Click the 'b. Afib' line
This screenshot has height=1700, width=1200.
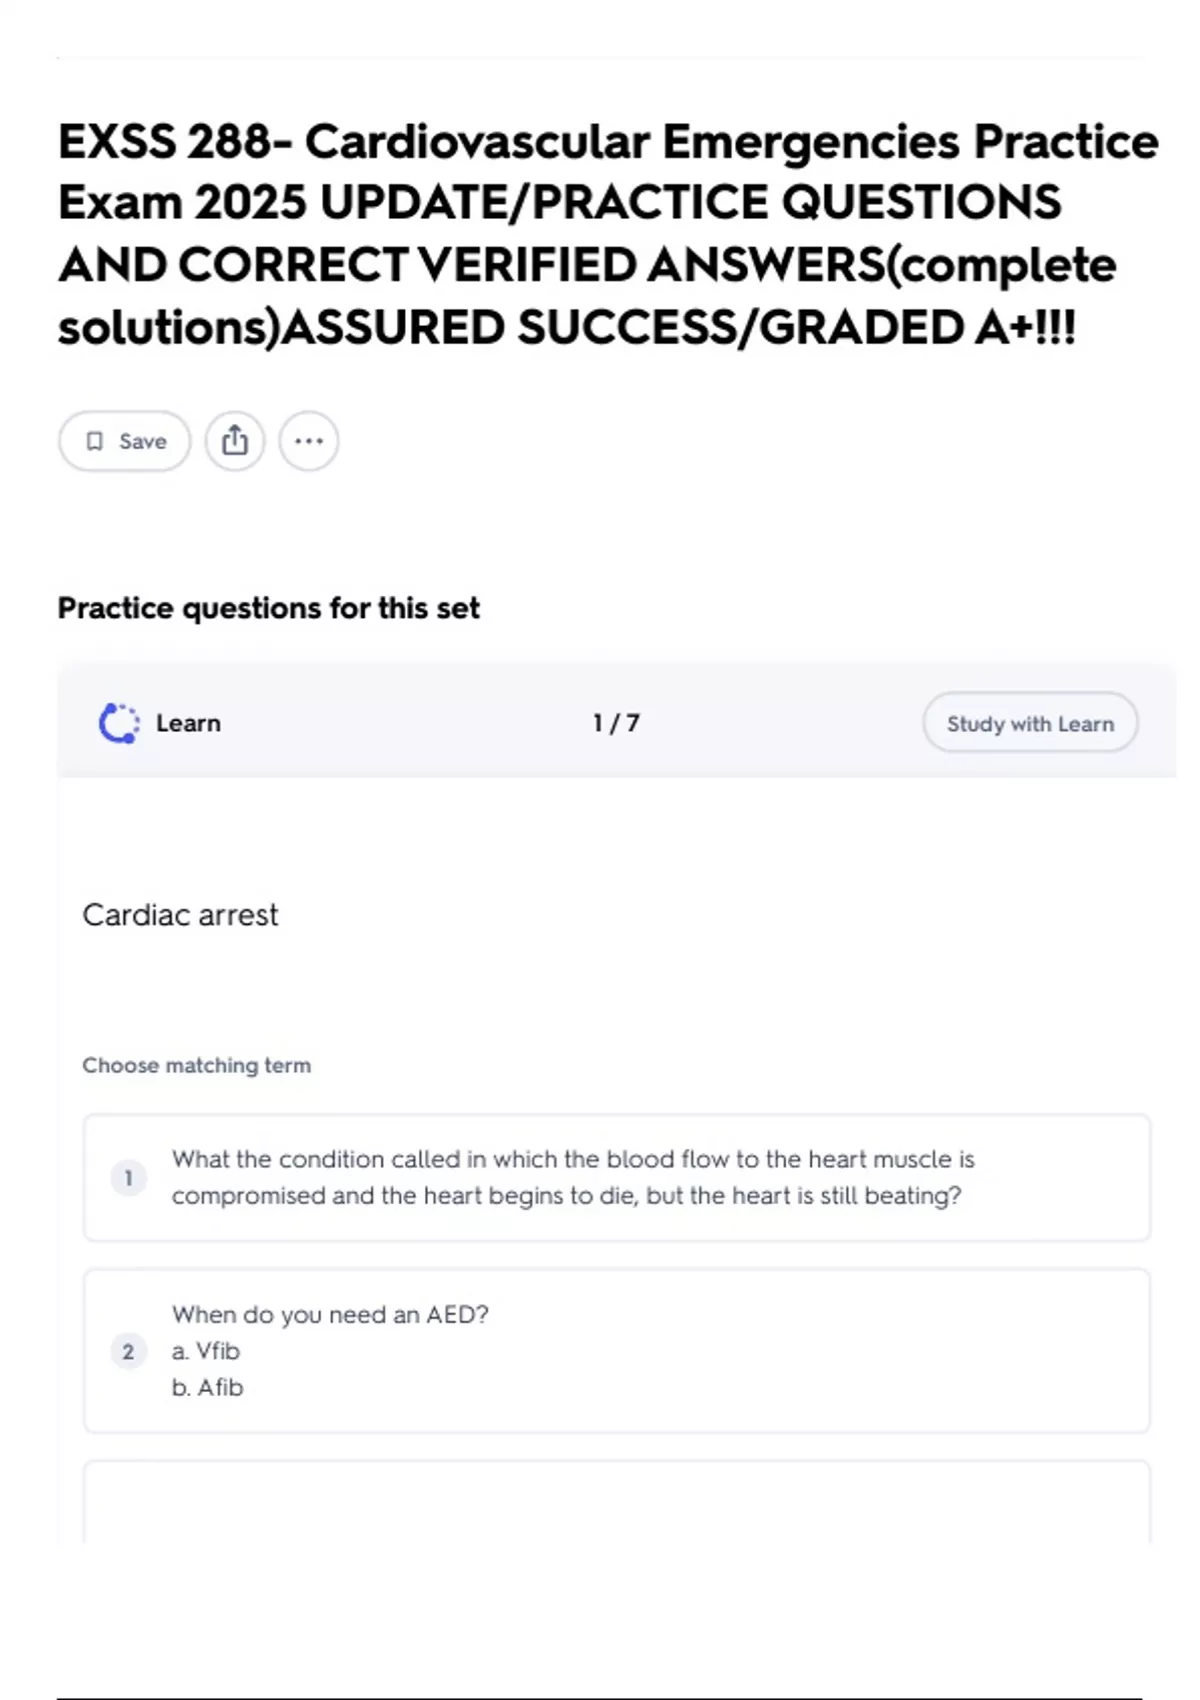pos(208,1388)
